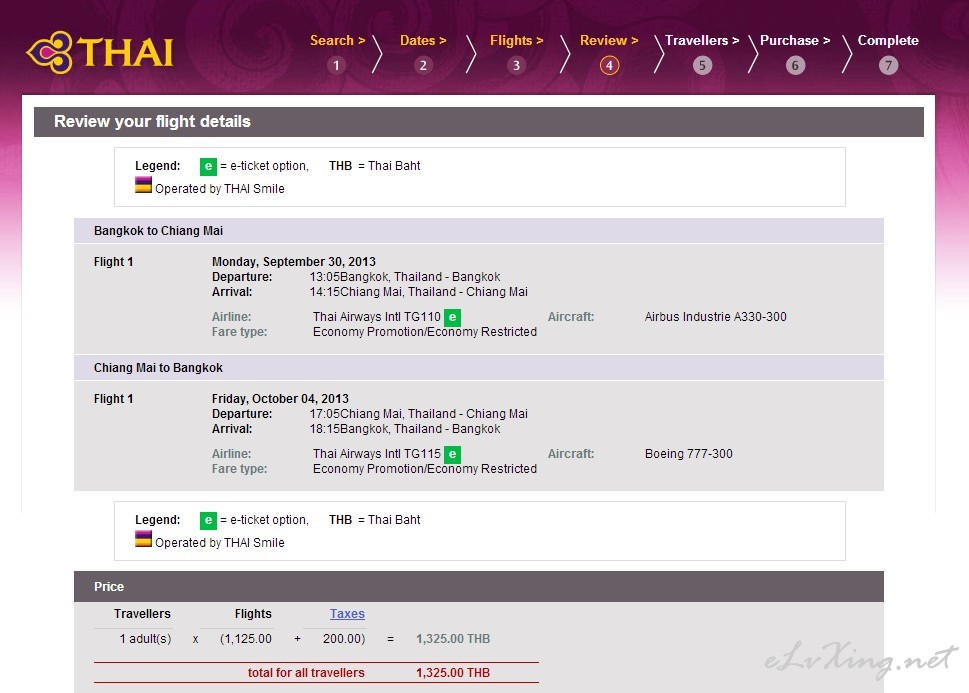The width and height of the screenshot is (969, 693).
Task: Click the step 6 number circle
Action: pyautogui.click(x=795, y=65)
